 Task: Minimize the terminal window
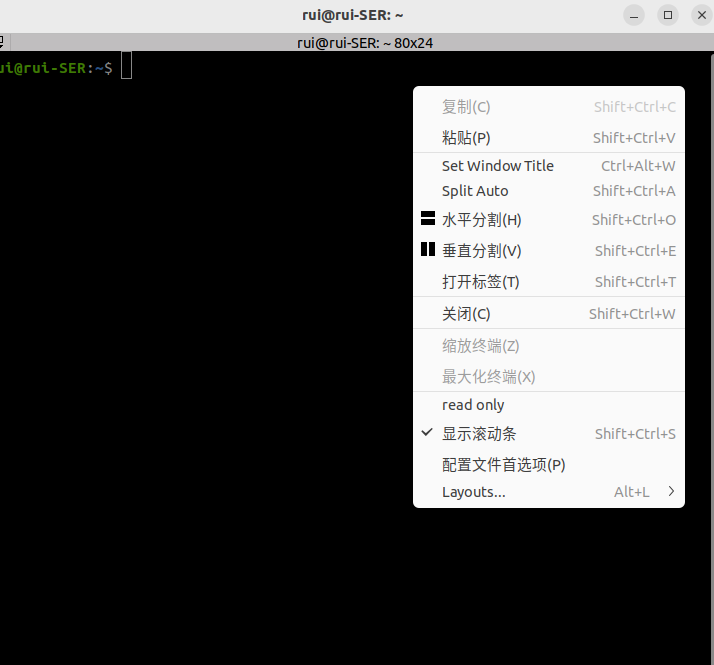click(x=634, y=15)
